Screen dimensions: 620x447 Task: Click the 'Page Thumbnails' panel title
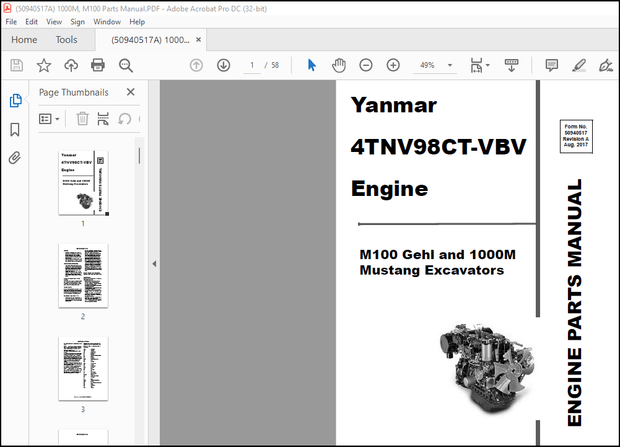[74, 92]
